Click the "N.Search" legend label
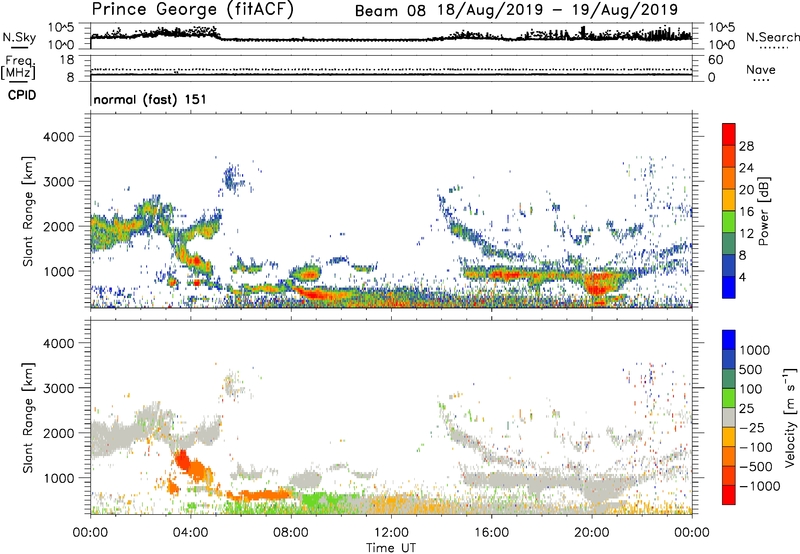Image resolution: width=800 pixels, height=554 pixels. [x=772, y=37]
